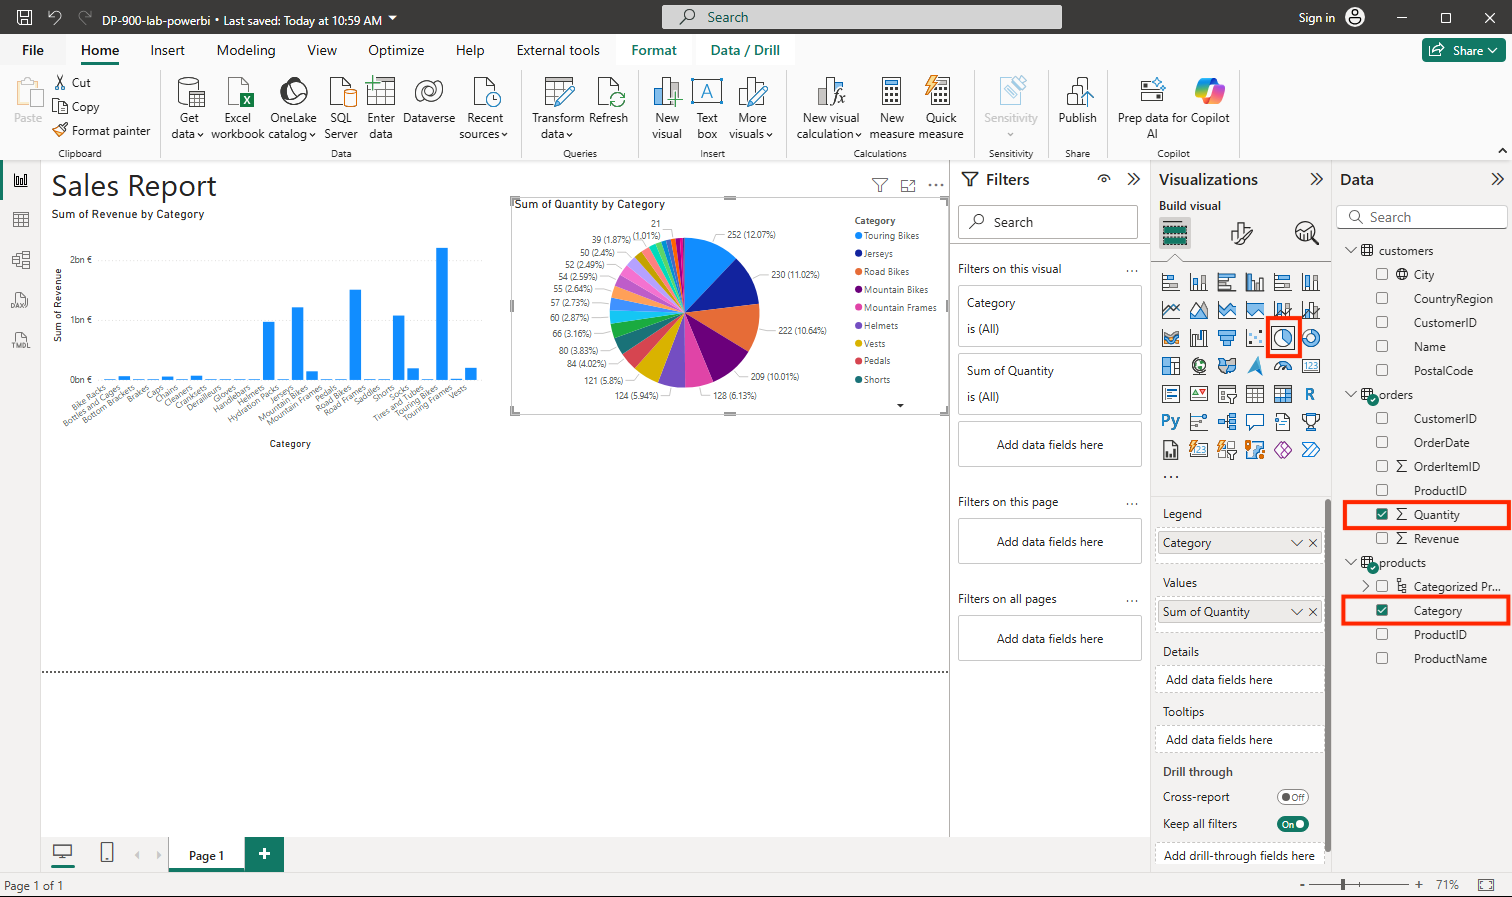Check the PostalCode field checkbox

(x=1382, y=370)
